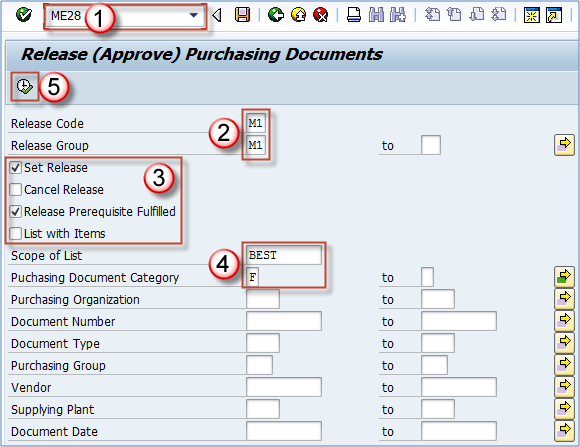Click Purchasing Group to field
Viewport: 580px width, 447px height.
click(x=434, y=365)
